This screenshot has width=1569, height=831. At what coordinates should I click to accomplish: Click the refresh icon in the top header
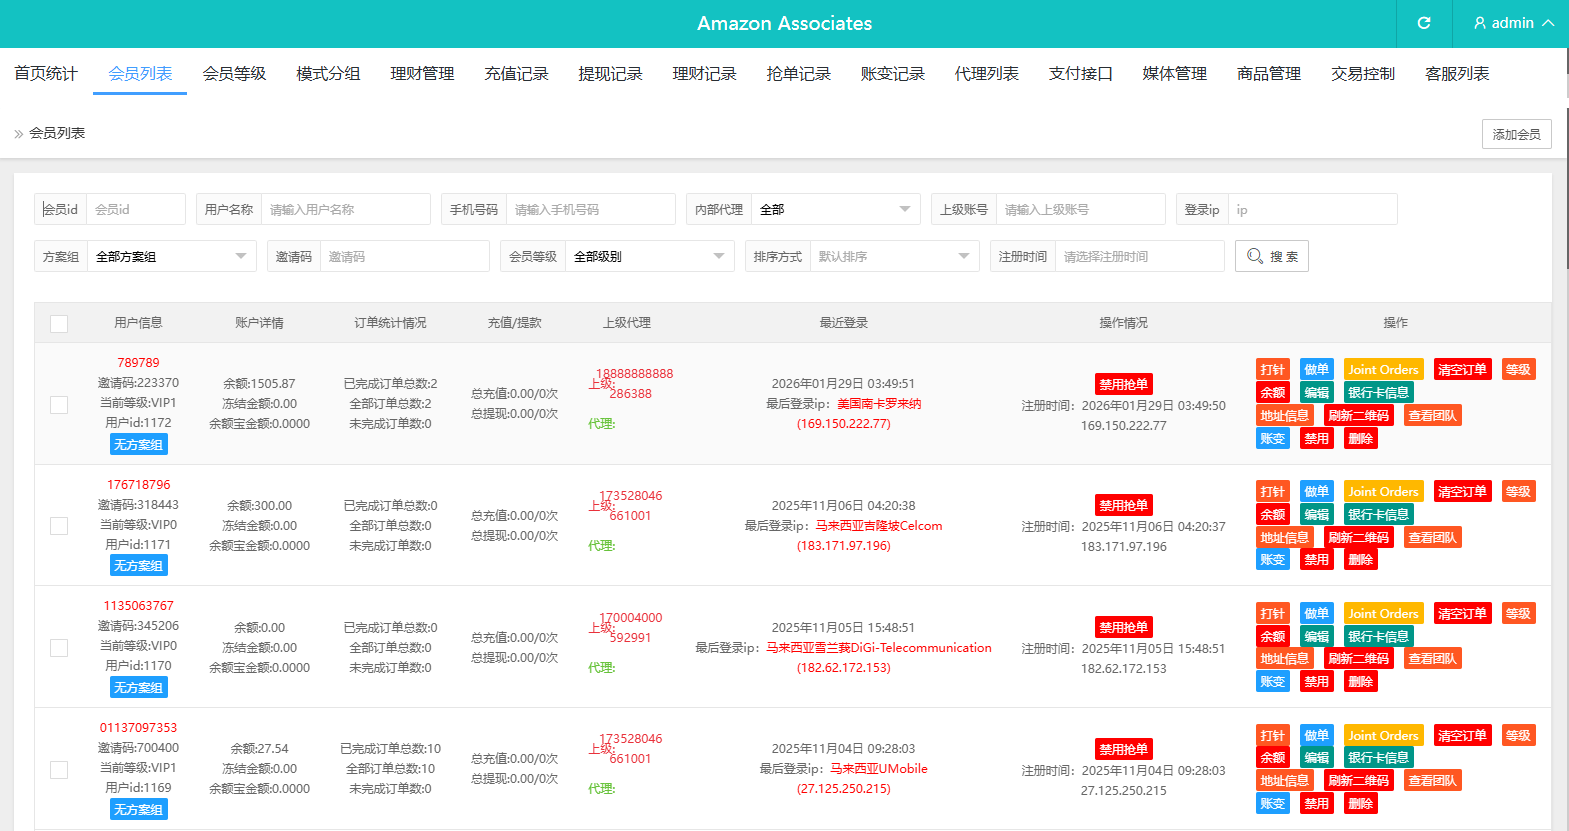click(1424, 23)
